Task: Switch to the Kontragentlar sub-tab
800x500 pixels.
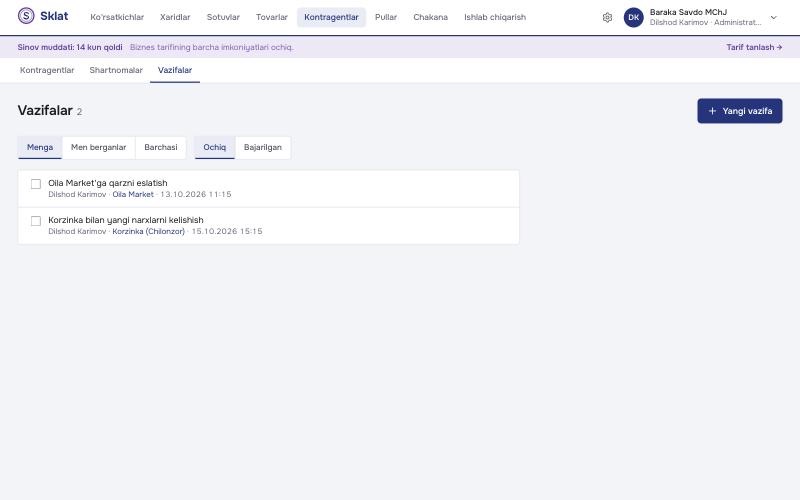Action: [x=47, y=70]
